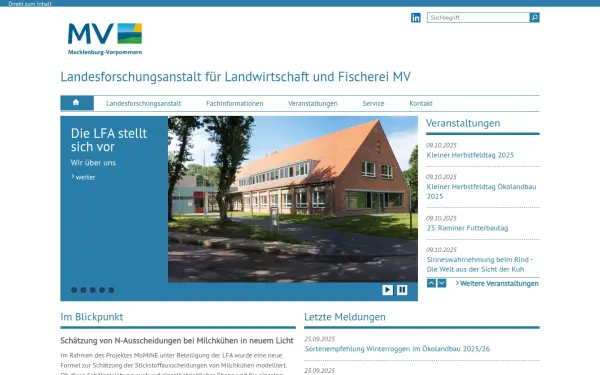Click 'Wir über uns' subtitle text

[93, 163]
